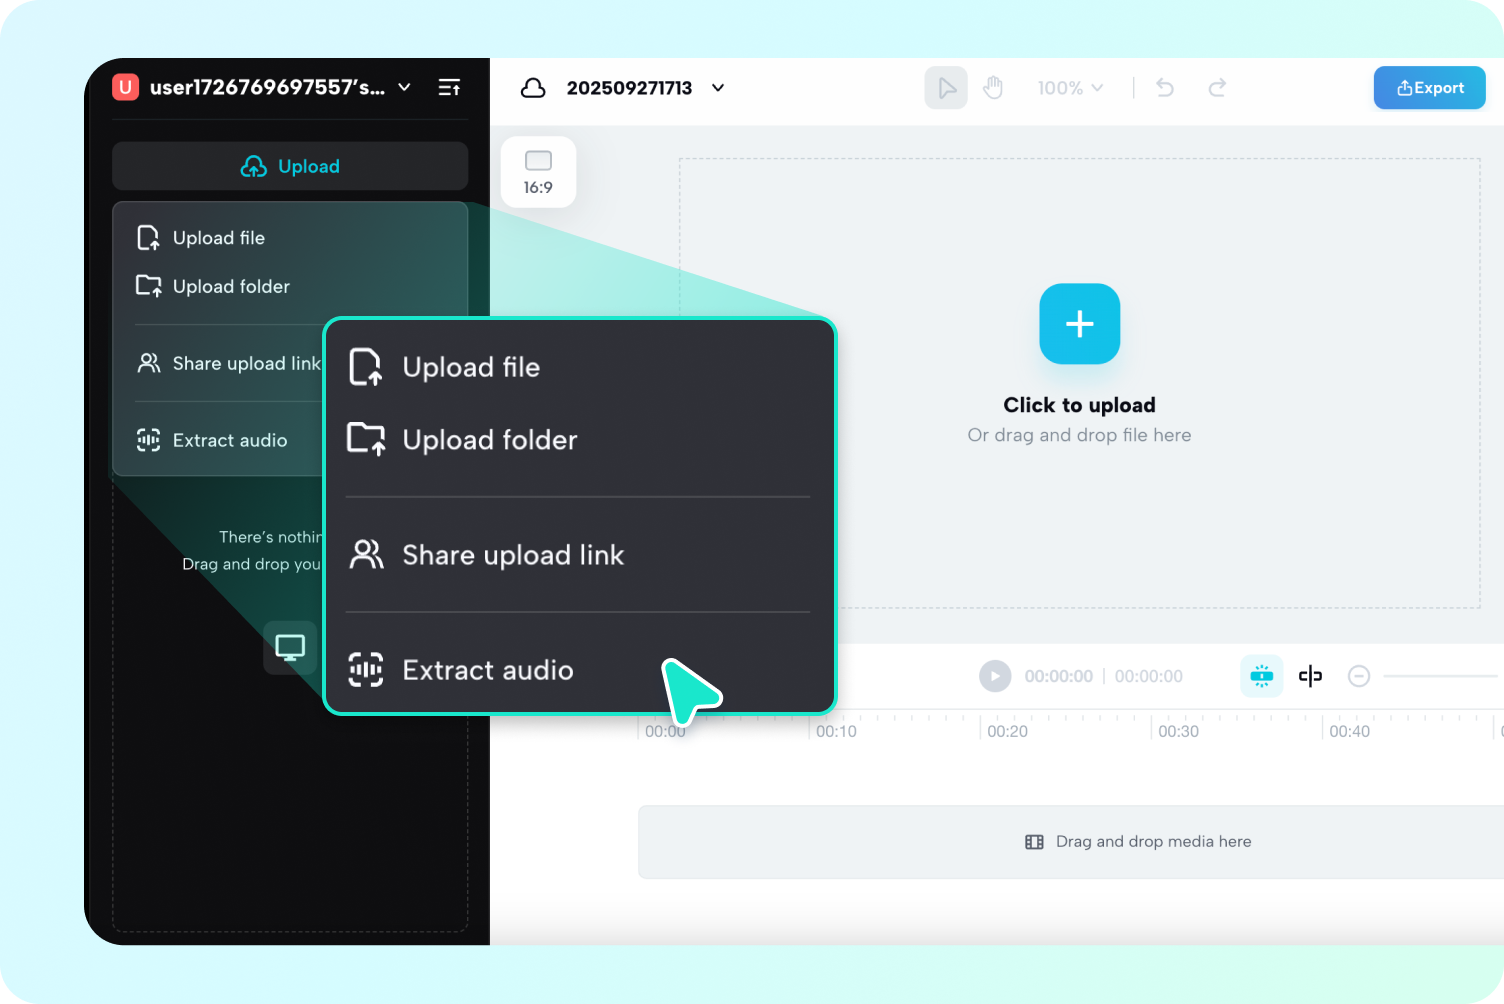Click the red U workspace avatar
This screenshot has height=1004, width=1504.
pyautogui.click(x=125, y=87)
